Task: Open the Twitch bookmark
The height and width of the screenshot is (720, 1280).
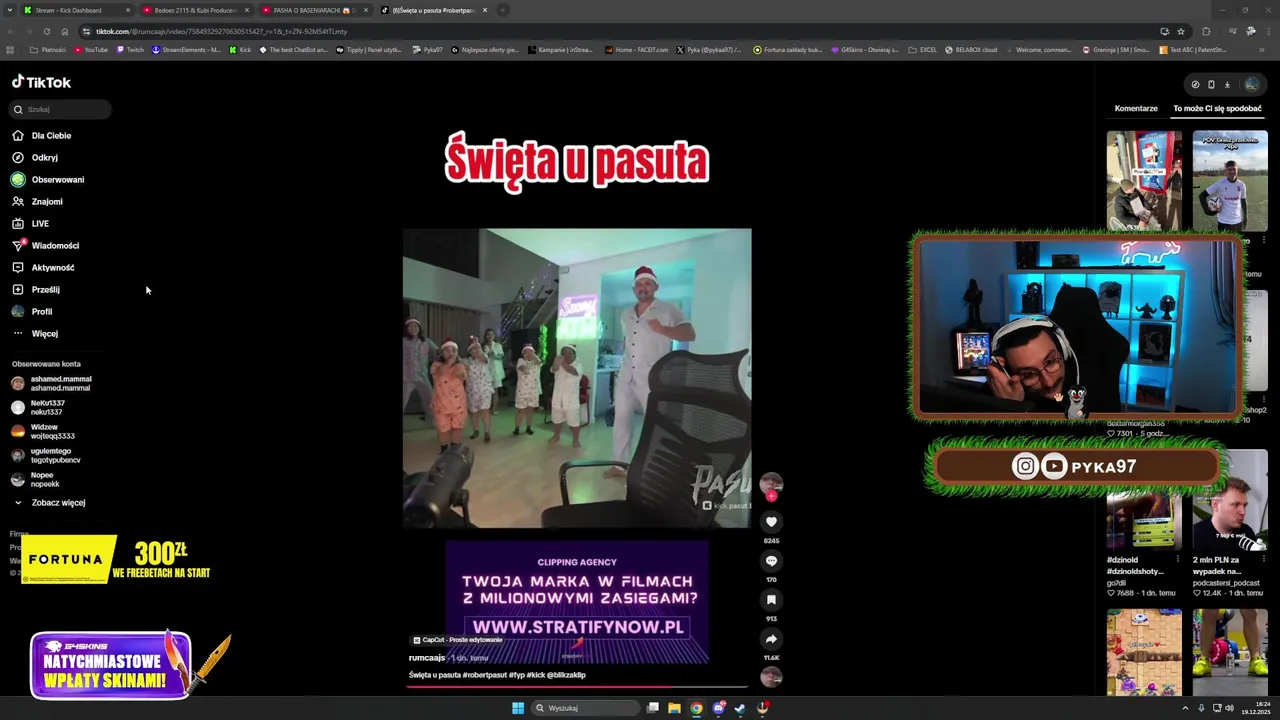Action: click(130, 49)
